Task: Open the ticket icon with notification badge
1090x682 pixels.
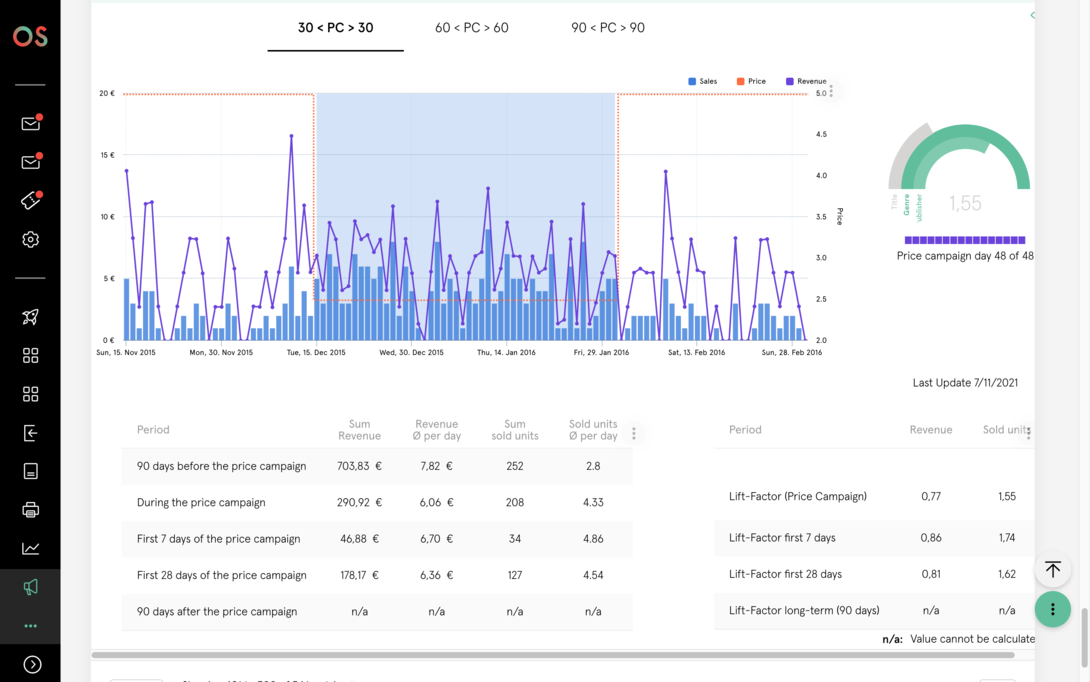Action: 30,201
